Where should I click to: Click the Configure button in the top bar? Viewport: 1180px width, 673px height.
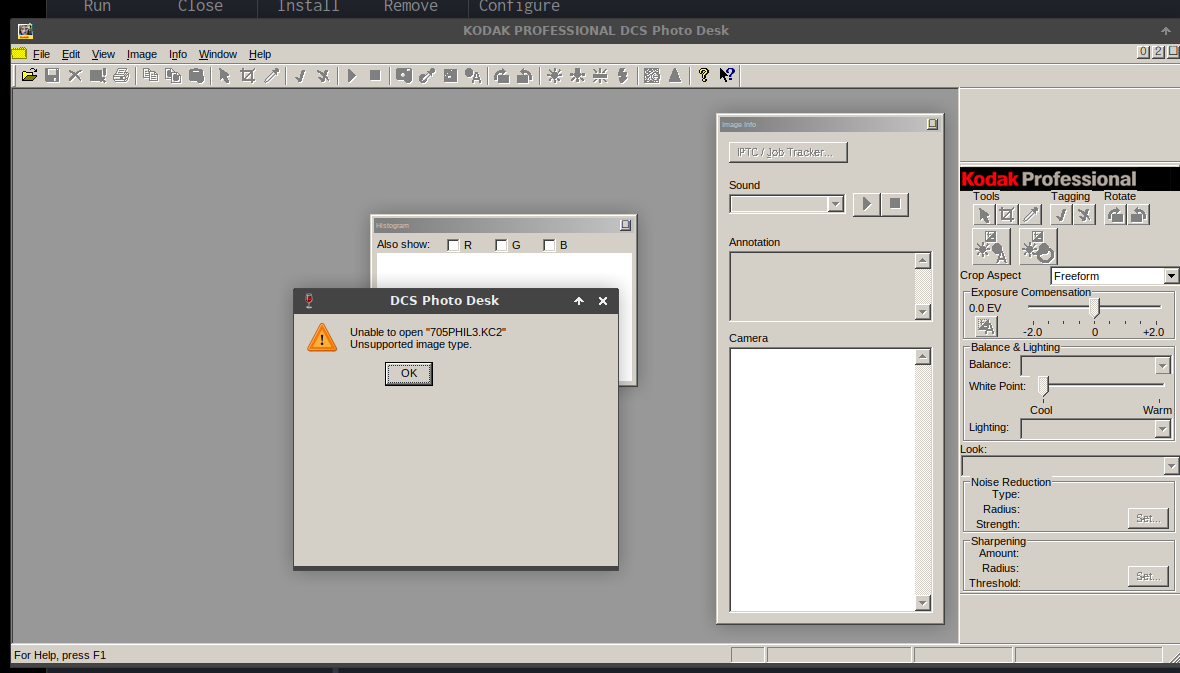click(x=519, y=7)
